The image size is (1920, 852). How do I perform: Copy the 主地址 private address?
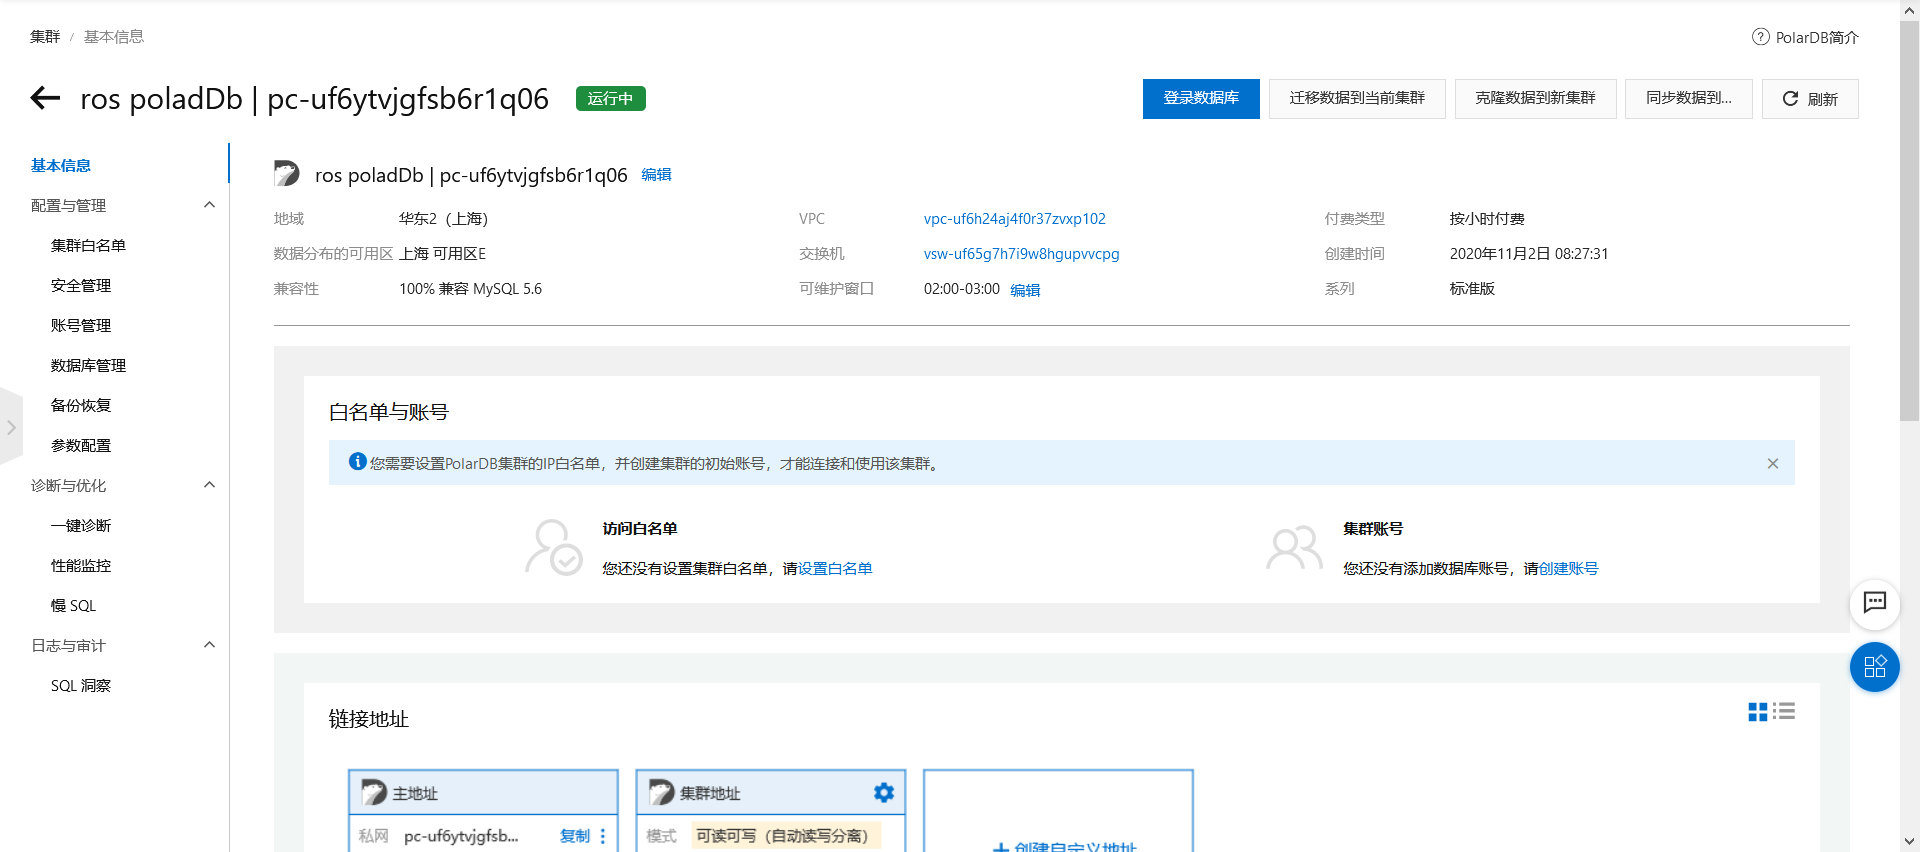[575, 836]
